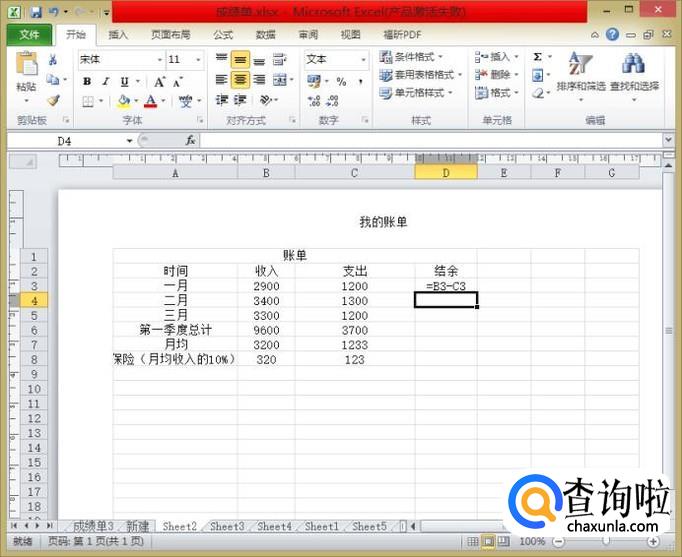Open Cell Styles menu
Screen dimensions: 682x557
(416, 93)
